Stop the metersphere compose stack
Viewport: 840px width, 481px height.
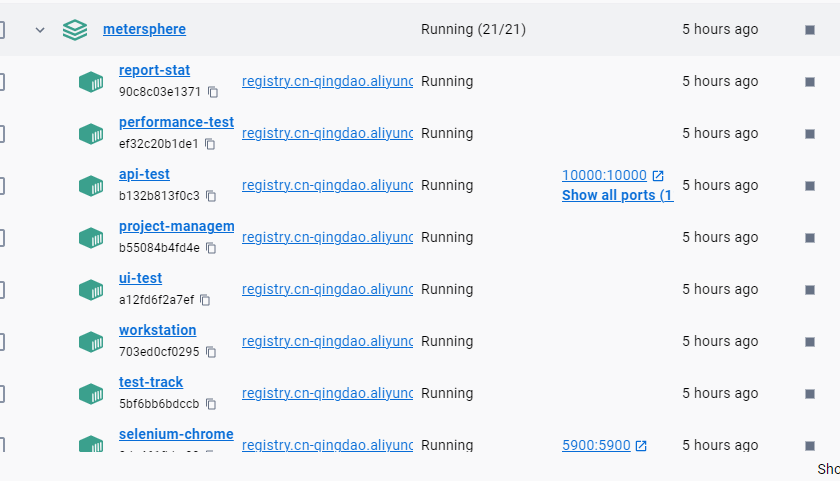coord(810,30)
